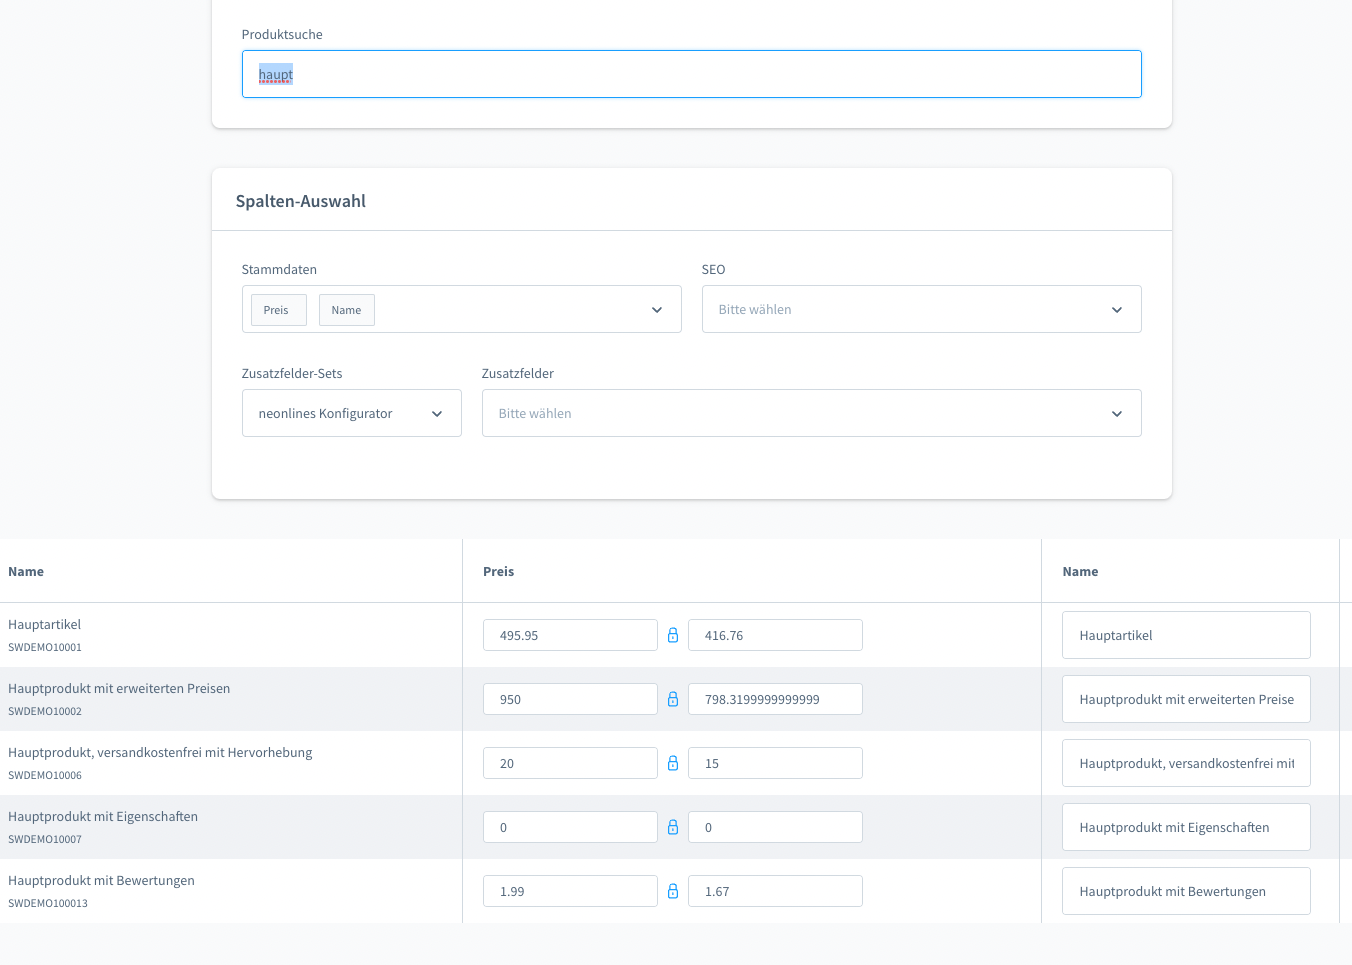
Task: Click the Name tag in Stammdaten
Action: (346, 310)
